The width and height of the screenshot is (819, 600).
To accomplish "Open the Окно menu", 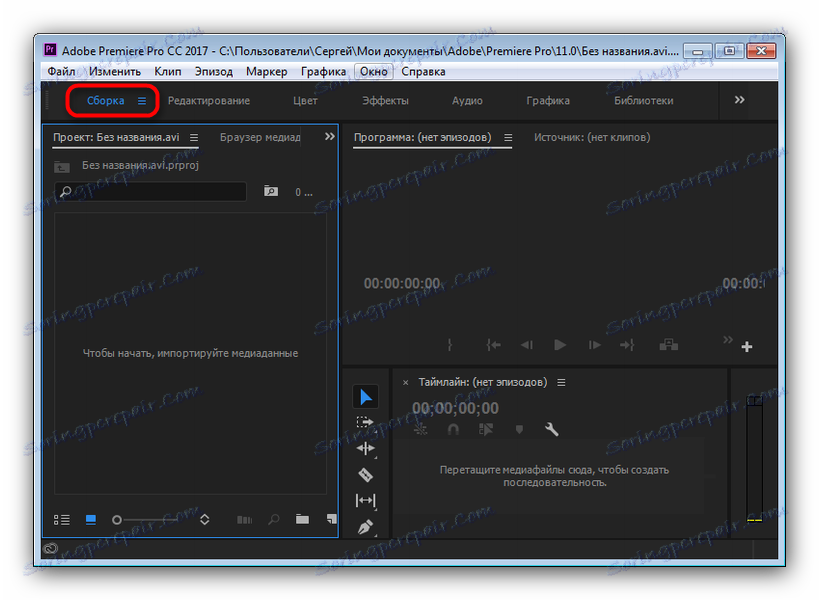I will pos(373,72).
